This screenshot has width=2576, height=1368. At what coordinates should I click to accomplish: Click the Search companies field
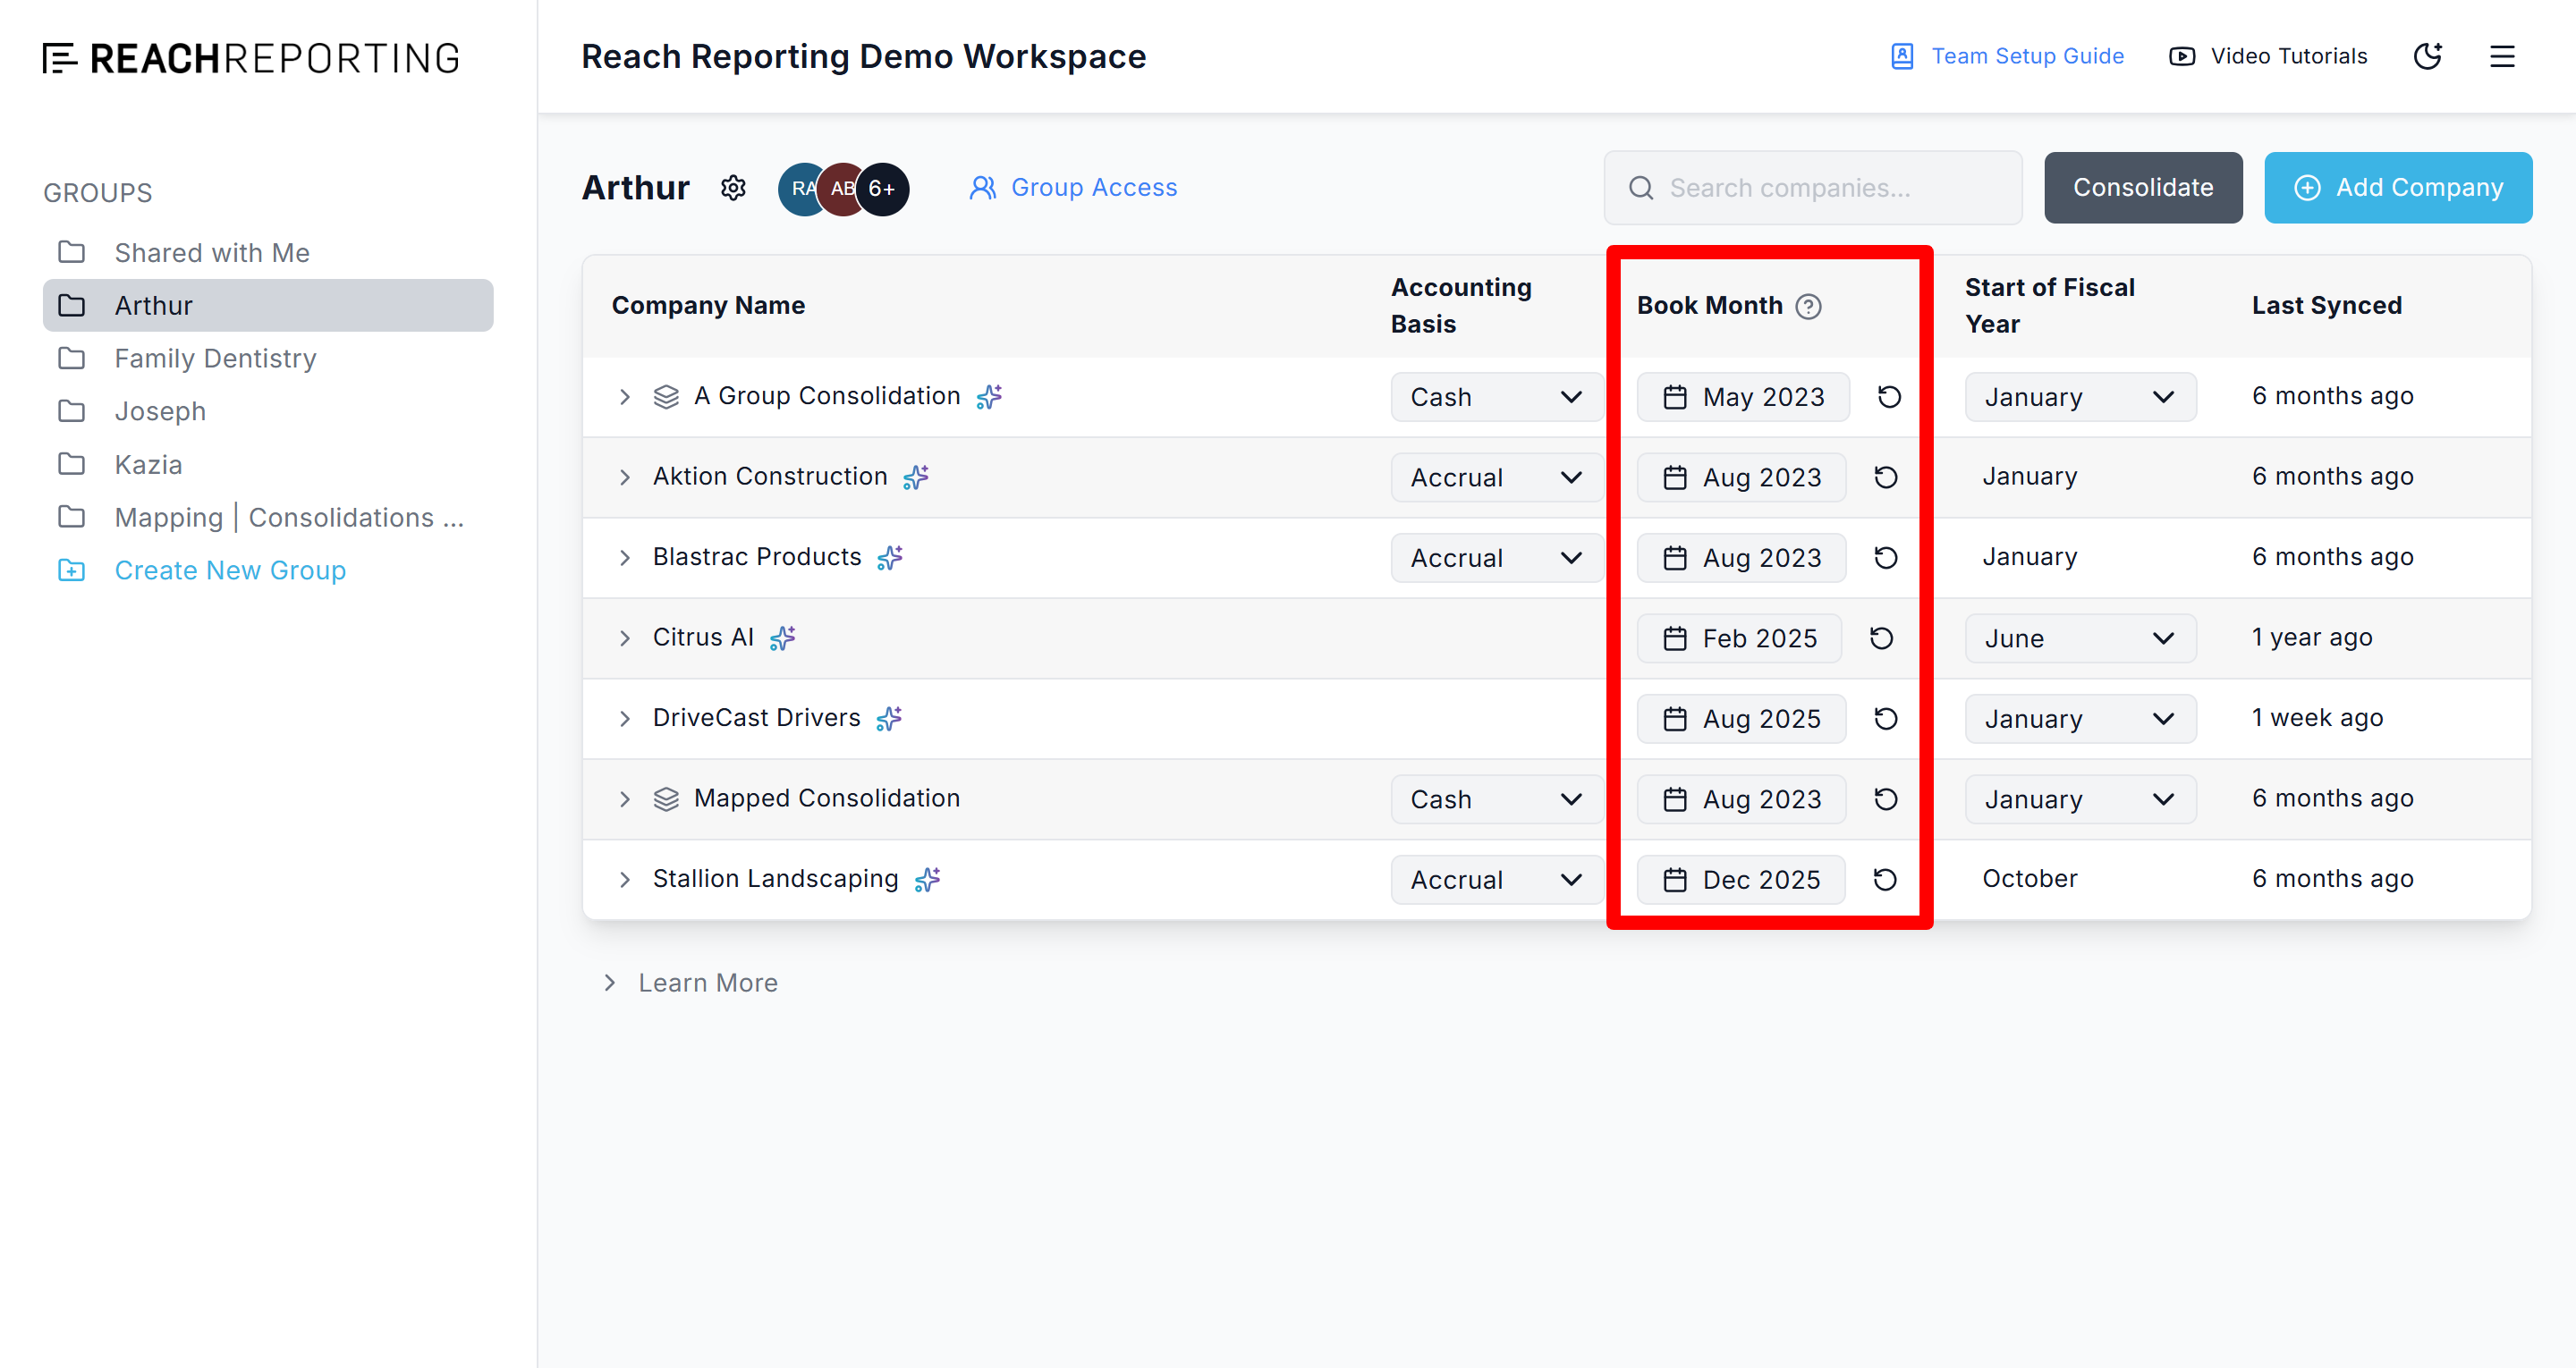coord(1812,188)
